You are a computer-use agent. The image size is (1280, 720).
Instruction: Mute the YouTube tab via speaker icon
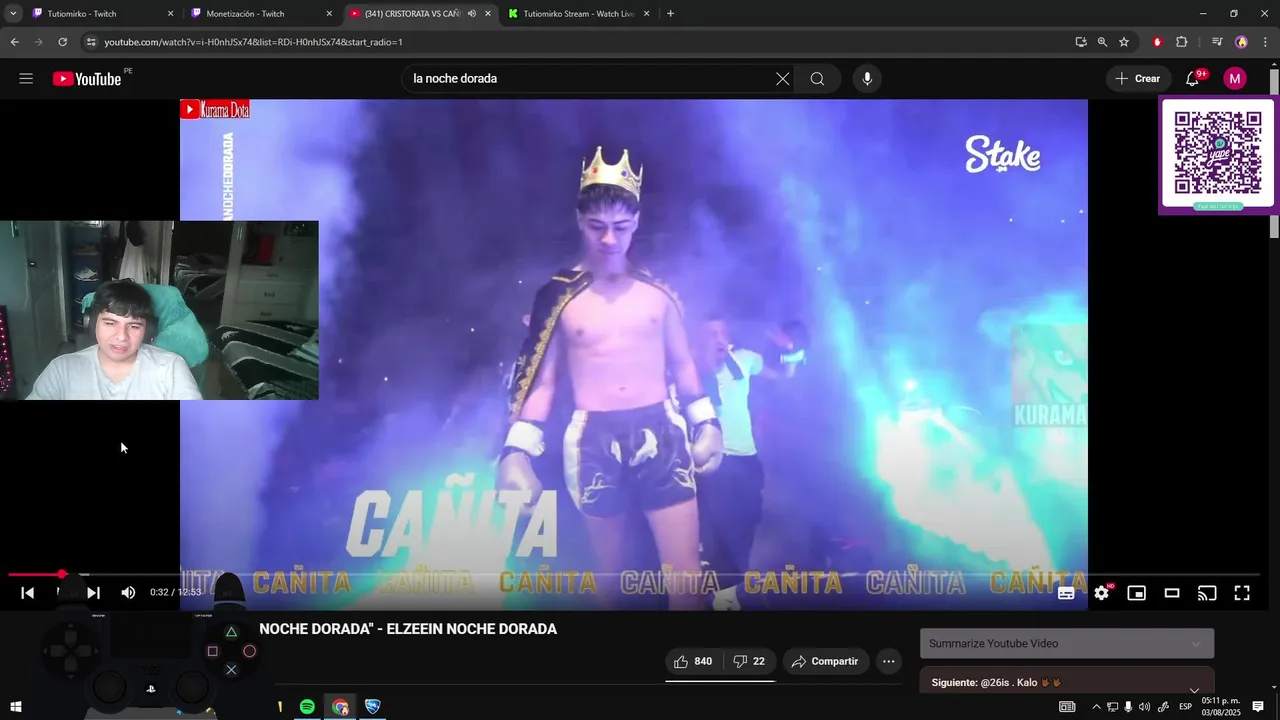472,14
